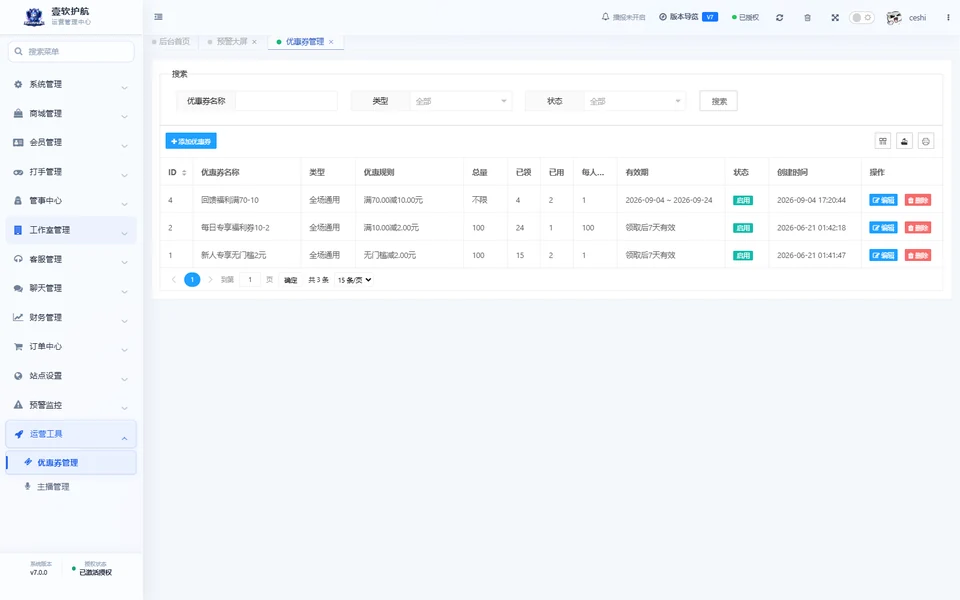Click the notification bell icon
This screenshot has height=600, width=960.
(x=606, y=17)
